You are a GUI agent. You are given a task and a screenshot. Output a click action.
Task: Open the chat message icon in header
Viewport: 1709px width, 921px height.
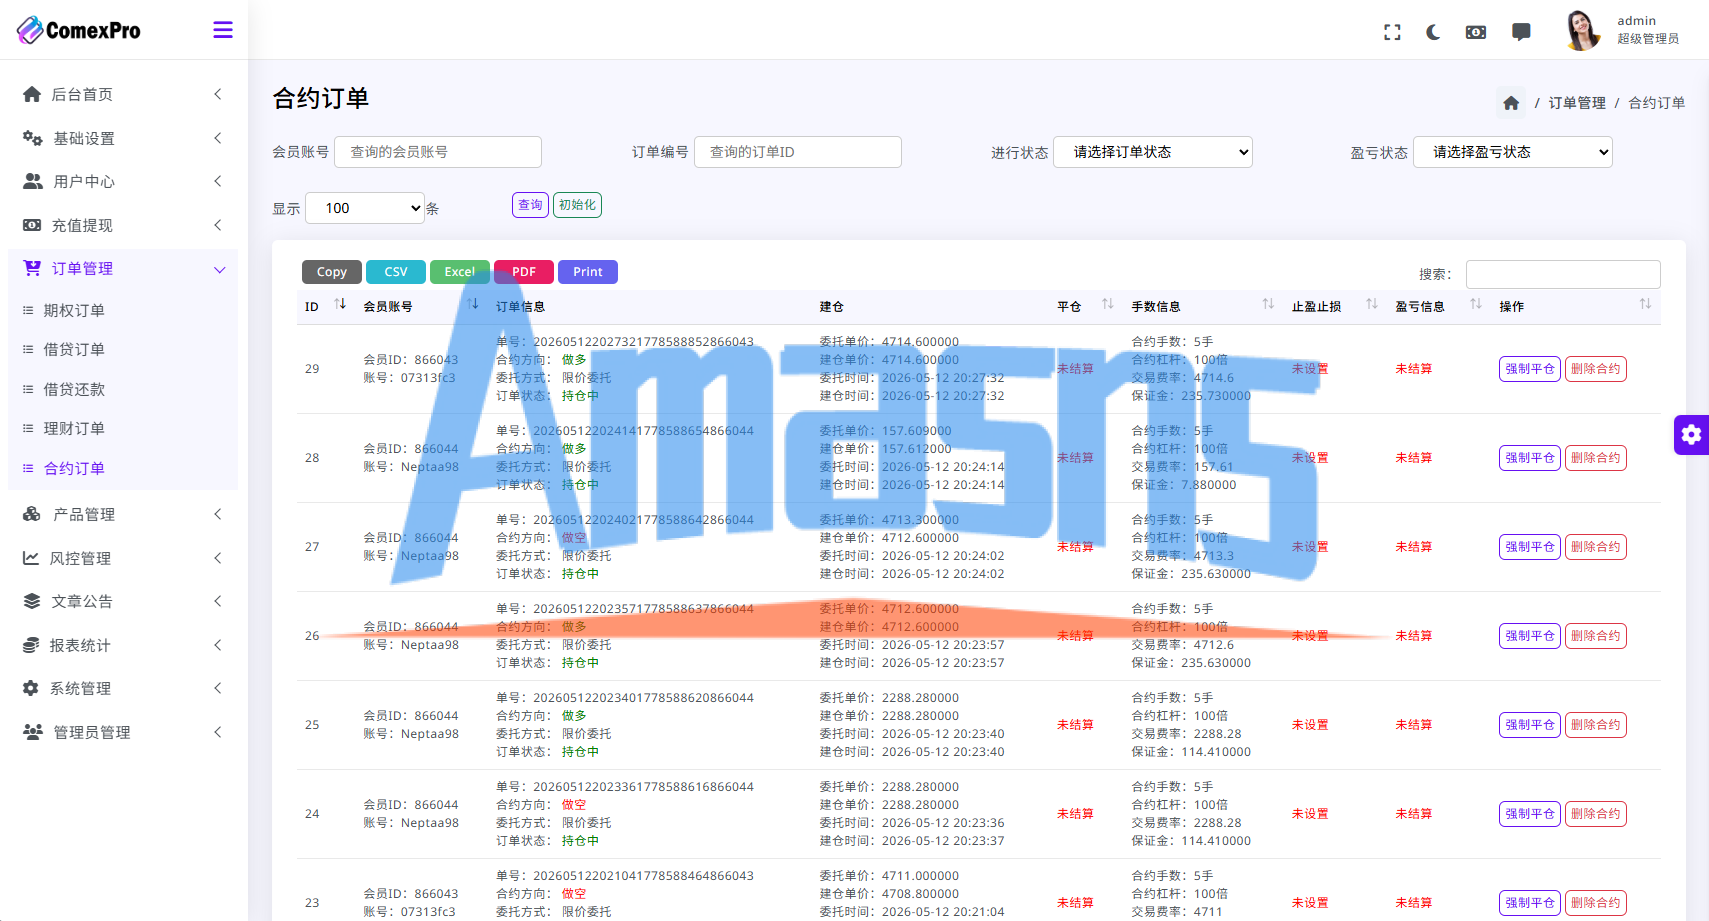pyautogui.click(x=1521, y=32)
